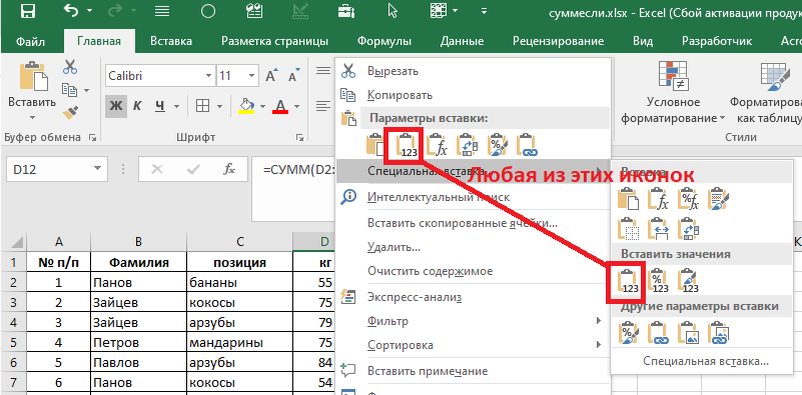Click the scissors Cut icon in ribbon
The image size is (802, 395).
[70, 67]
